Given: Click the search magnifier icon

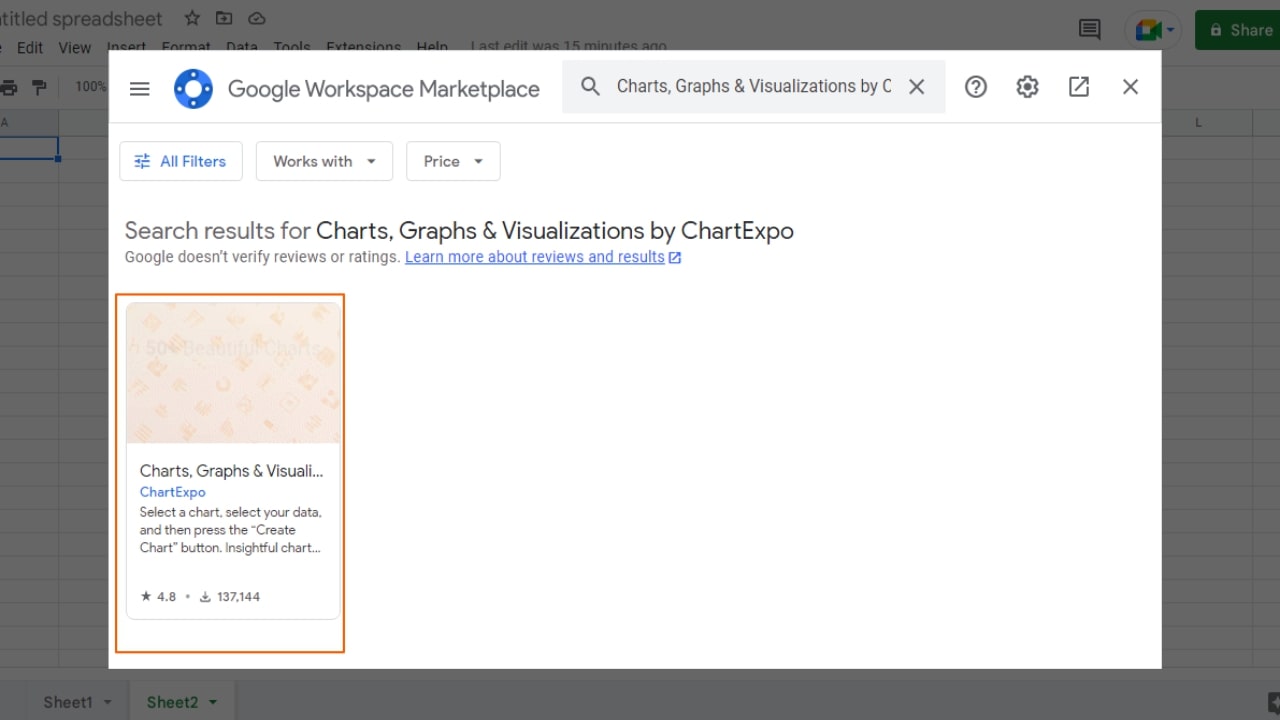Looking at the screenshot, I should [591, 86].
